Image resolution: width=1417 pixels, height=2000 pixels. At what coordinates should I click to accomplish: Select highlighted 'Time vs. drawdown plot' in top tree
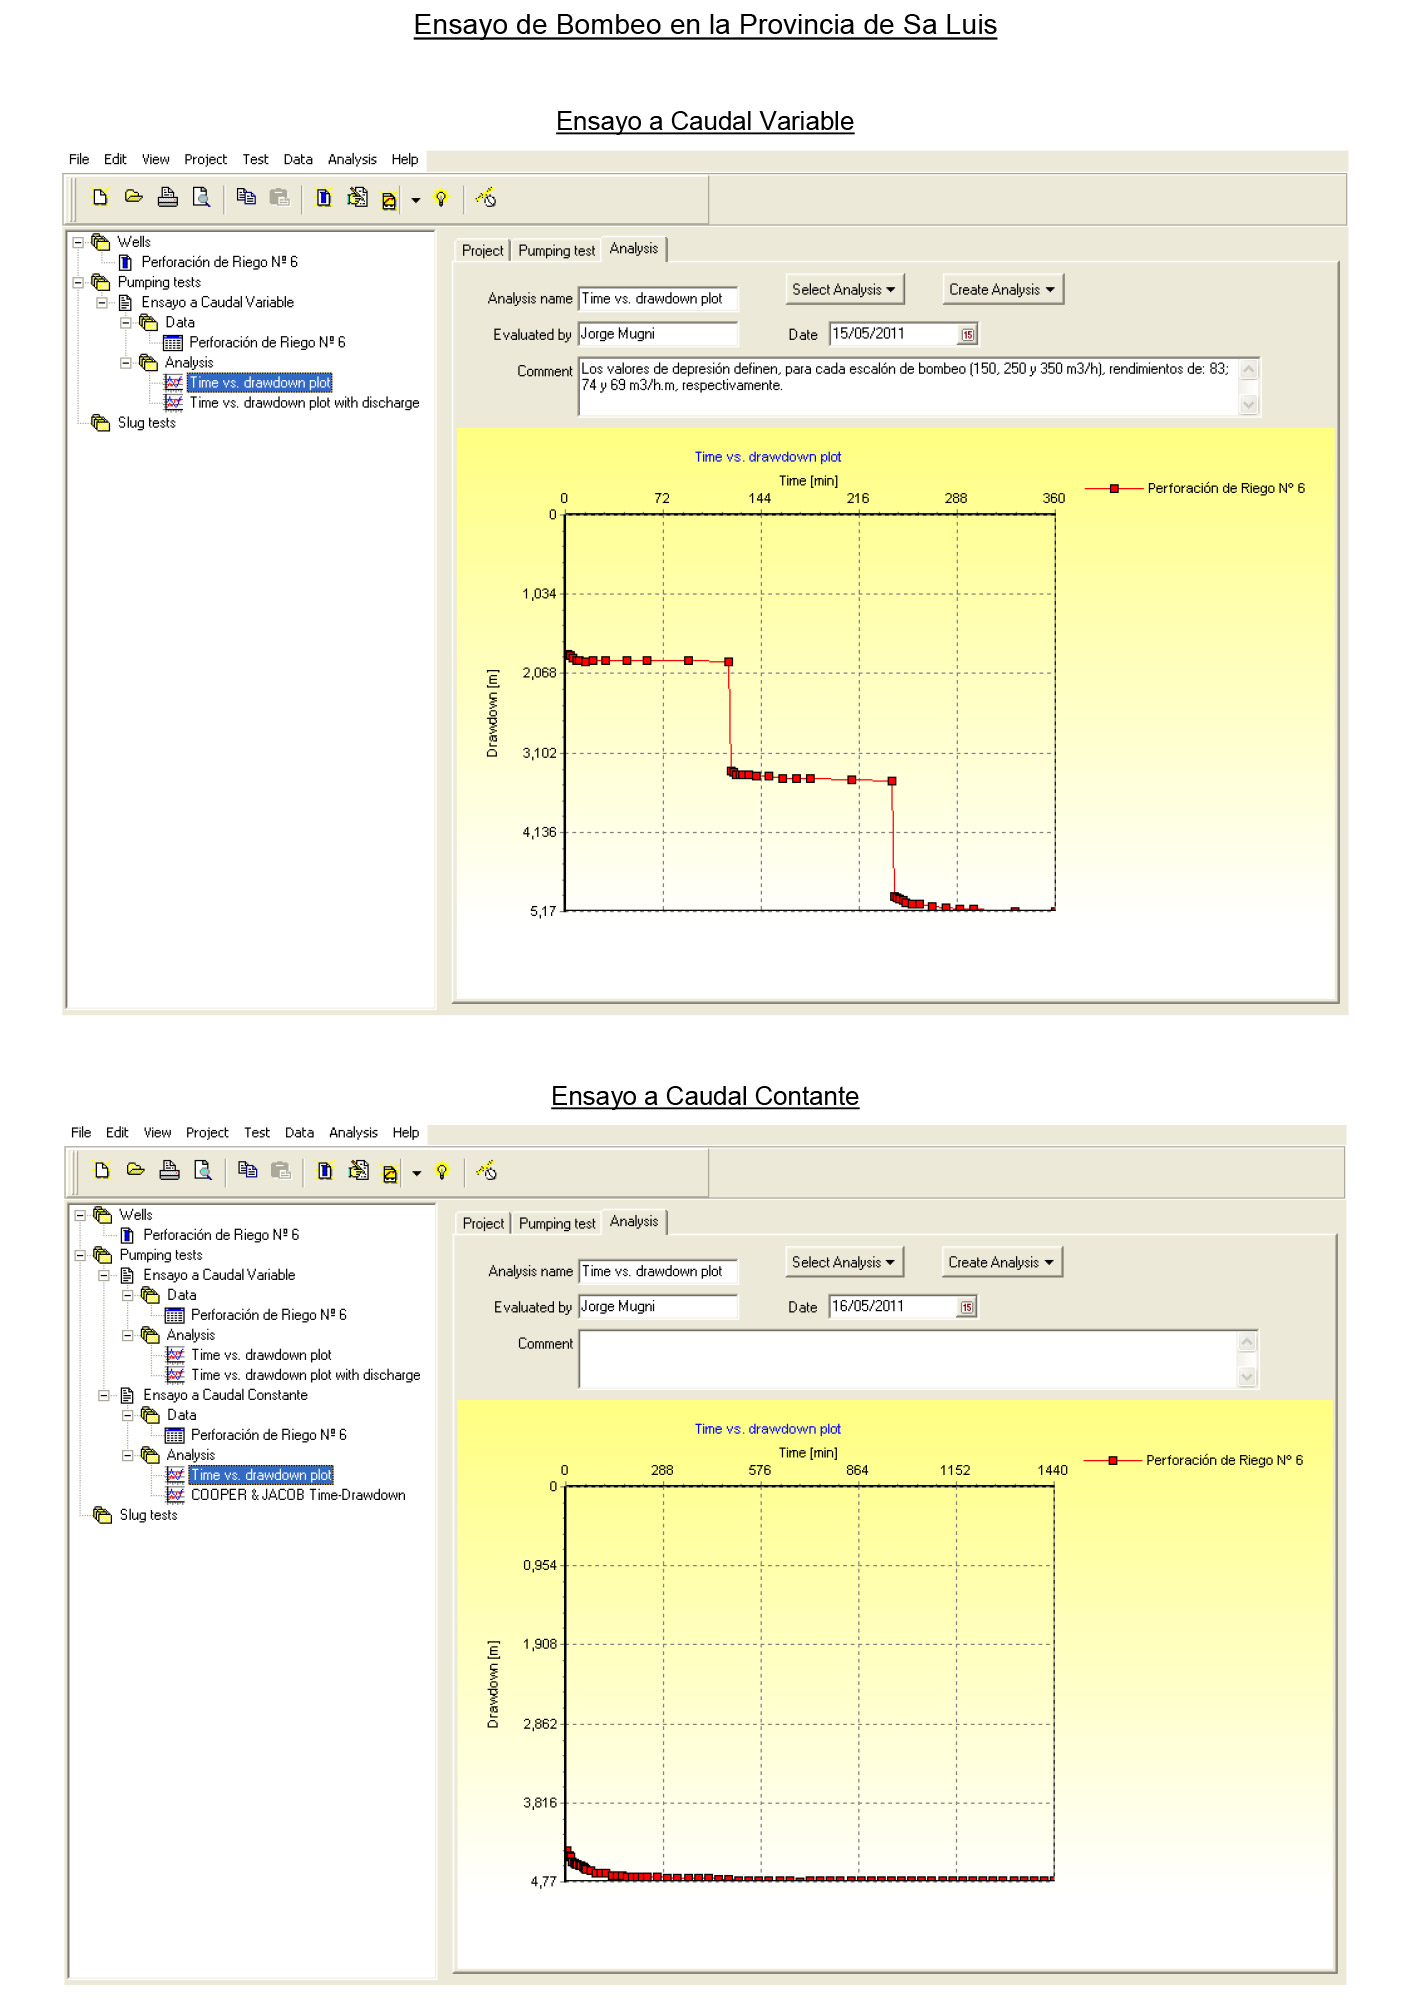pyautogui.click(x=260, y=382)
